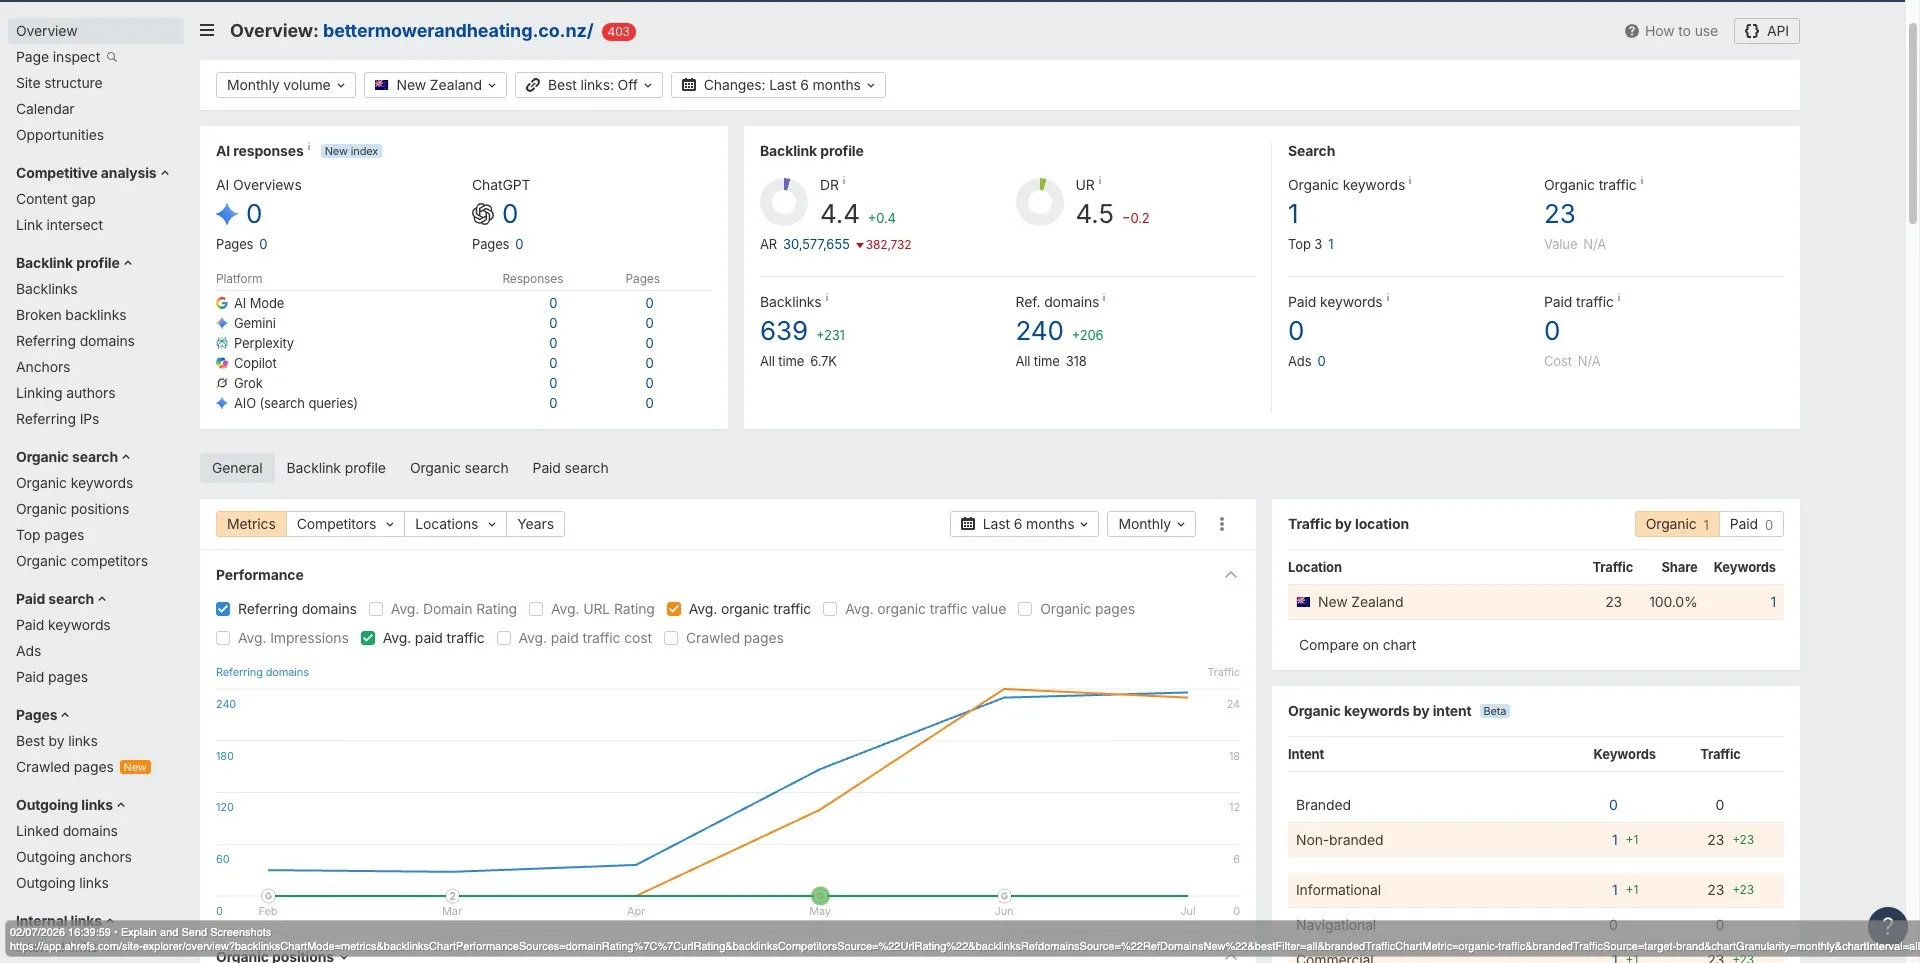
Task: Click the link icon in Best links filter
Action: 533,85
